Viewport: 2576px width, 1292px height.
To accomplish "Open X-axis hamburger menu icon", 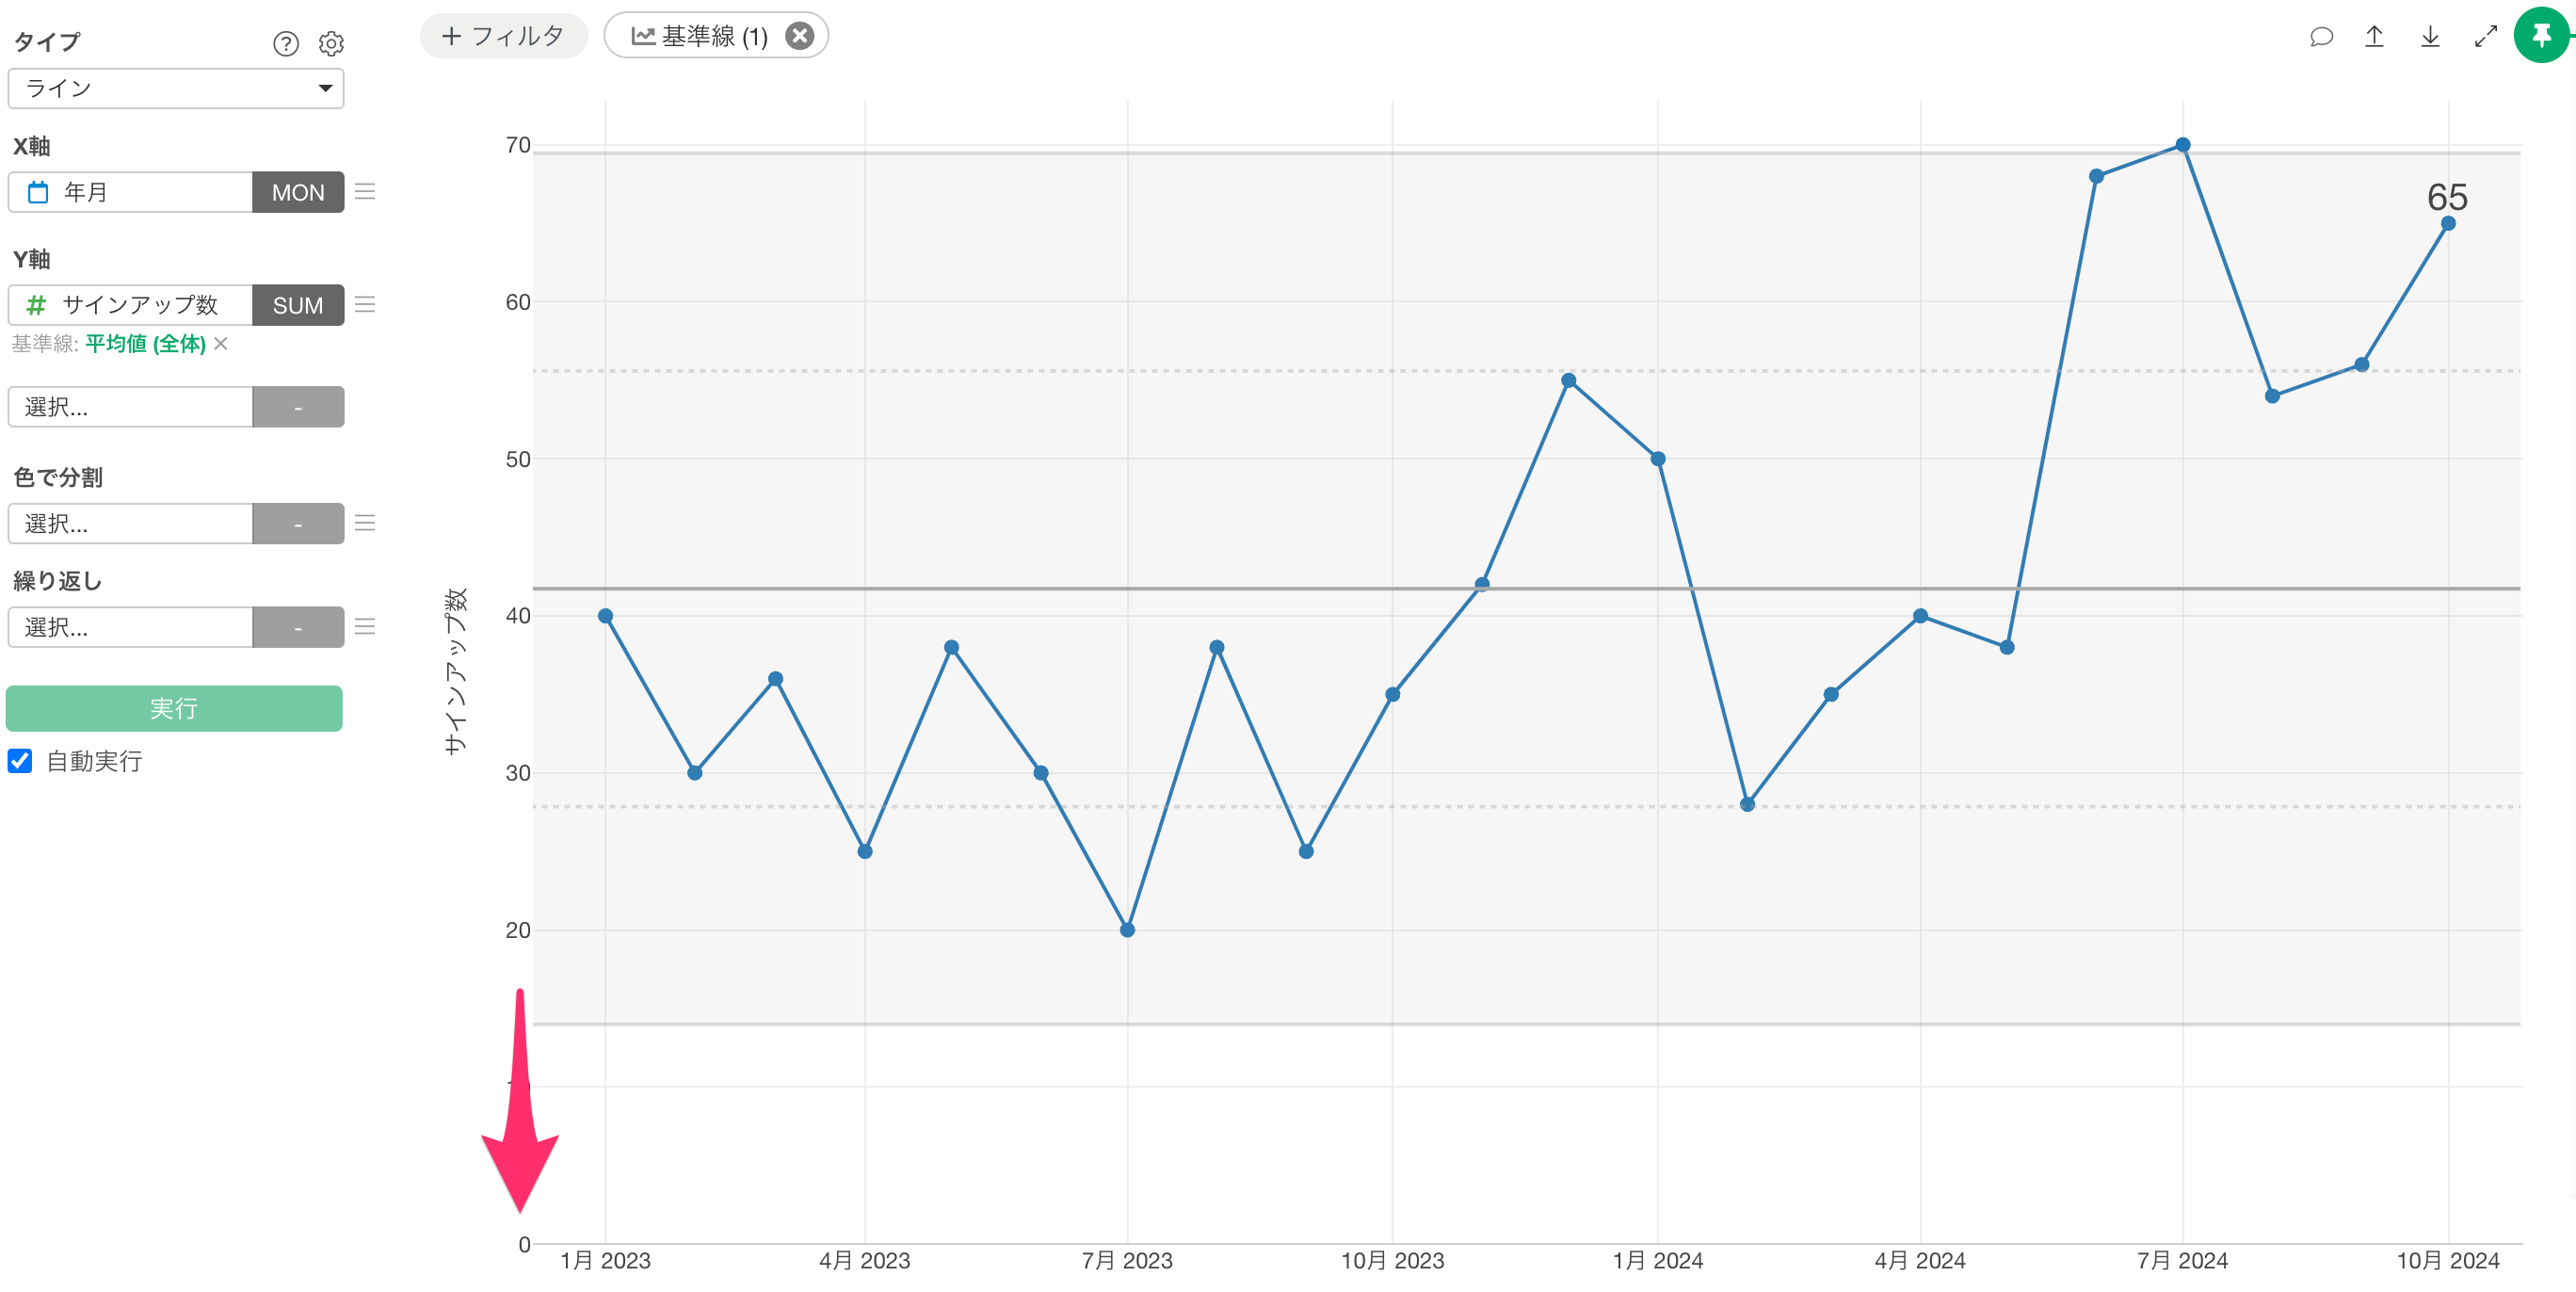I will [x=365, y=192].
